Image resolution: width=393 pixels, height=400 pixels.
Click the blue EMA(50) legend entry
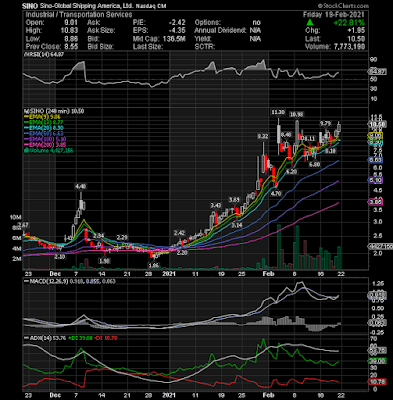44,134
